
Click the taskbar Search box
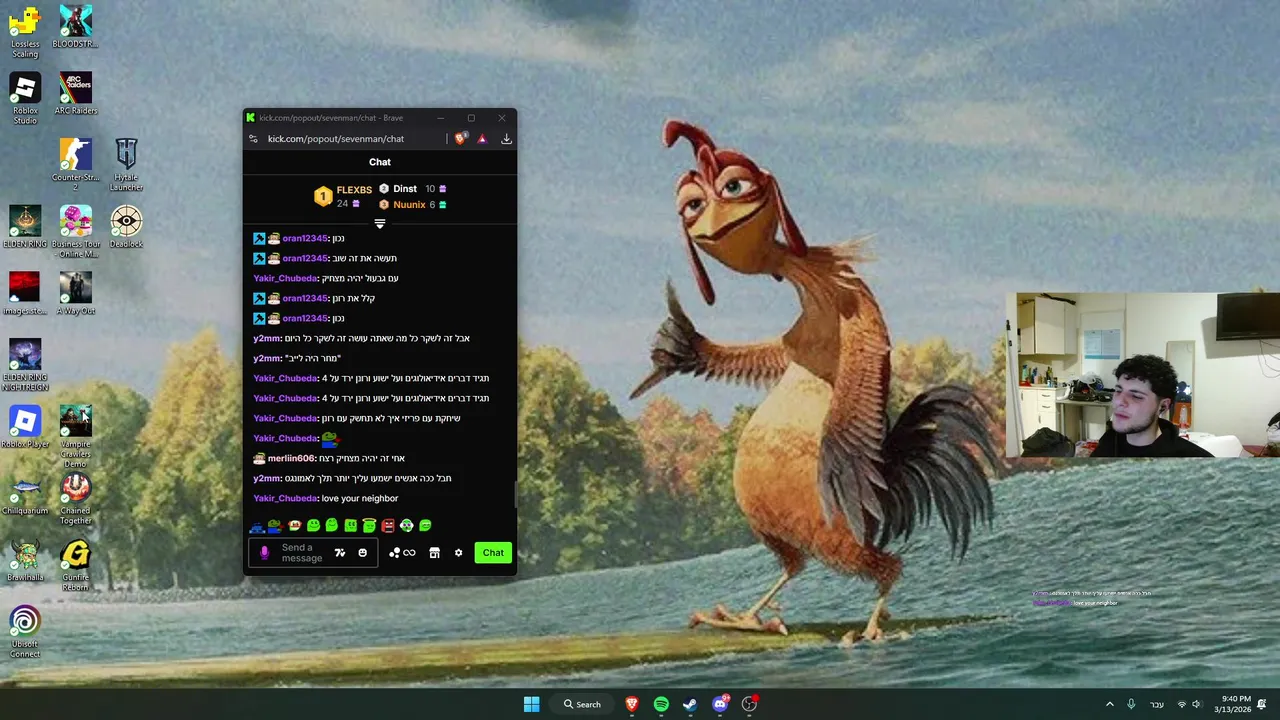[x=581, y=704]
